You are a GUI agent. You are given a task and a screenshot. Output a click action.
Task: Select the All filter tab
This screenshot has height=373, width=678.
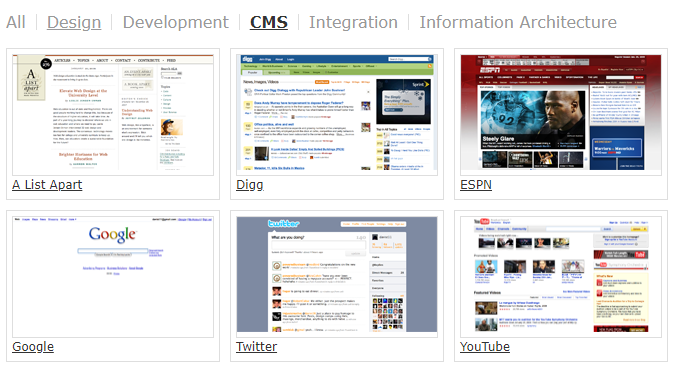[x=16, y=22]
